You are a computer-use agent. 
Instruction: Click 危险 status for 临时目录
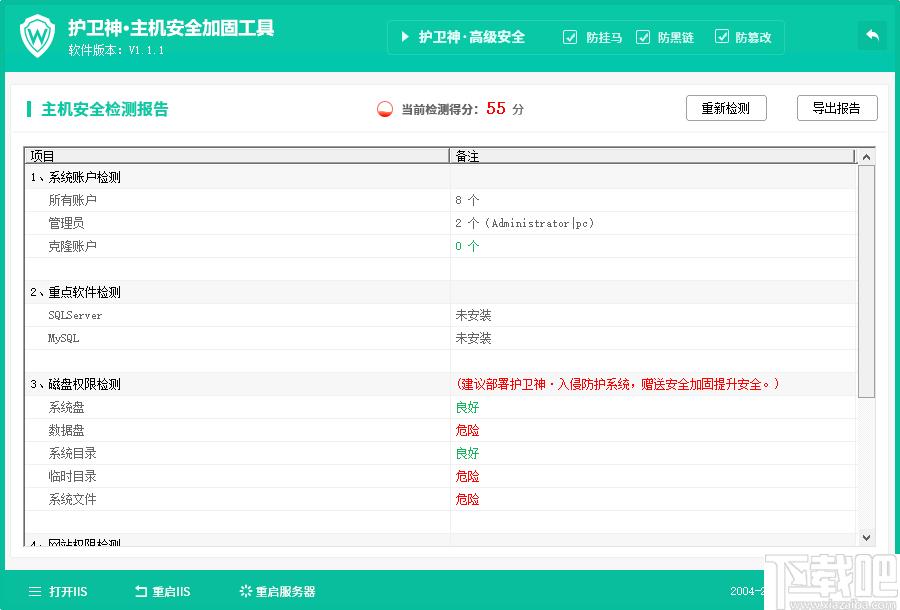point(467,476)
